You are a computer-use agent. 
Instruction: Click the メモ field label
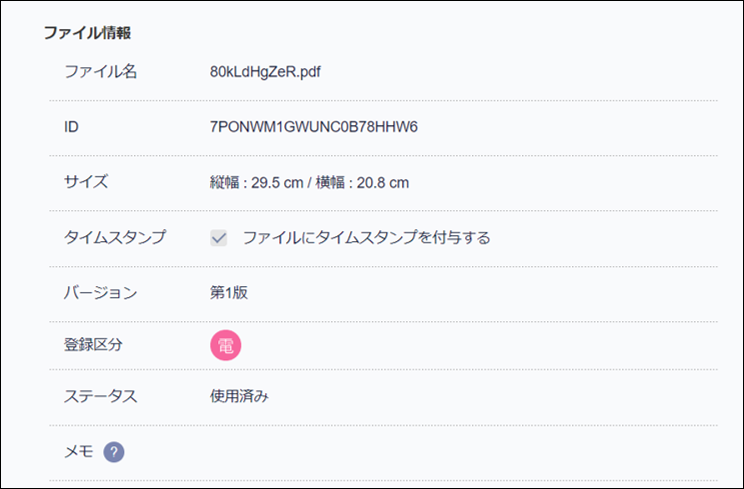[x=78, y=452]
